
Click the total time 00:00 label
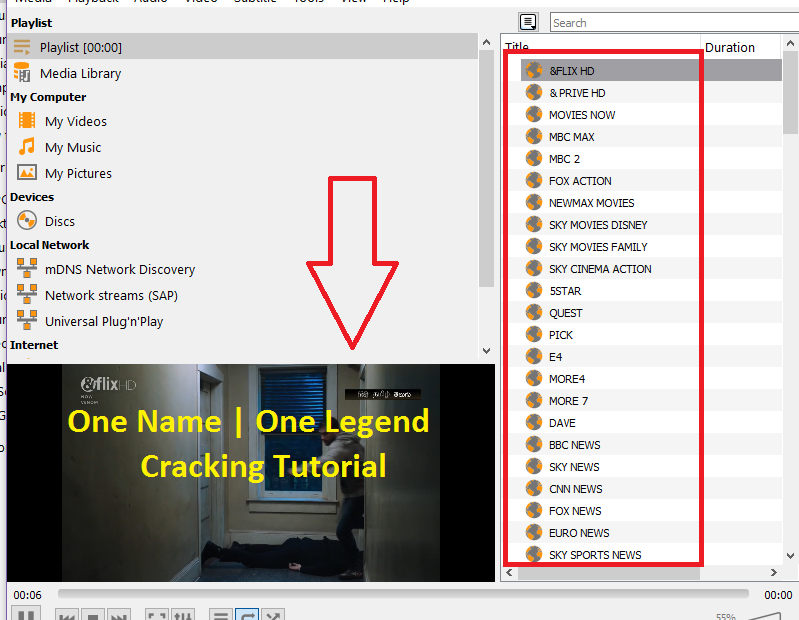tap(778, 595)
